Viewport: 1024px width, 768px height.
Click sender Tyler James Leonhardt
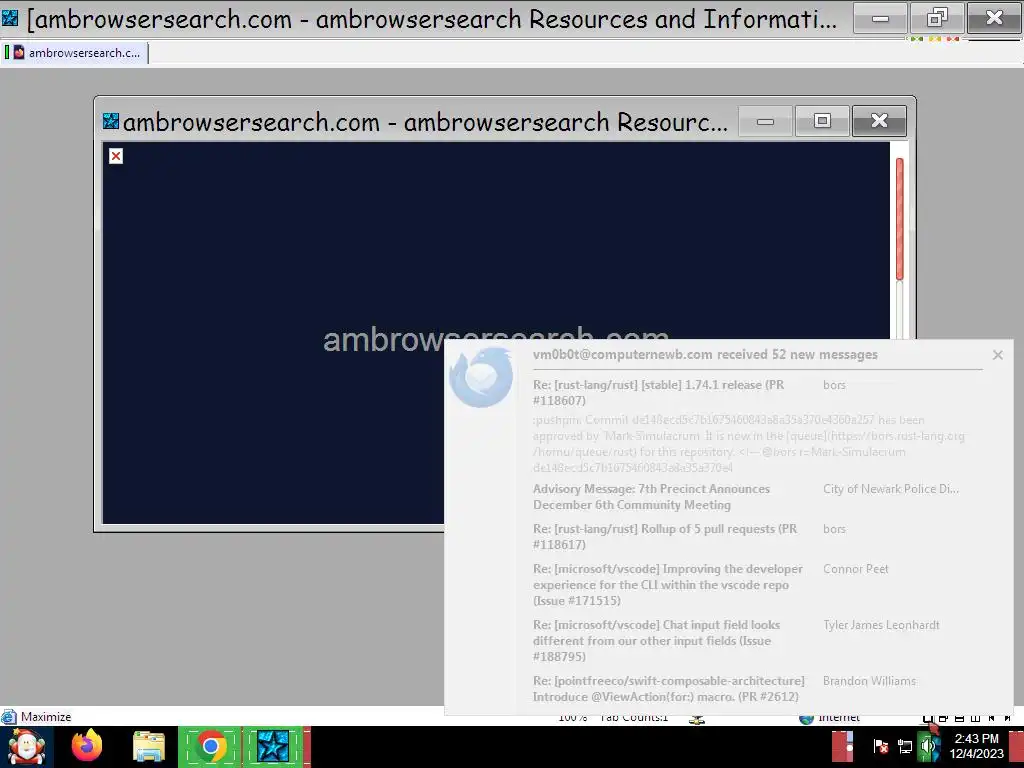(881, 625)
